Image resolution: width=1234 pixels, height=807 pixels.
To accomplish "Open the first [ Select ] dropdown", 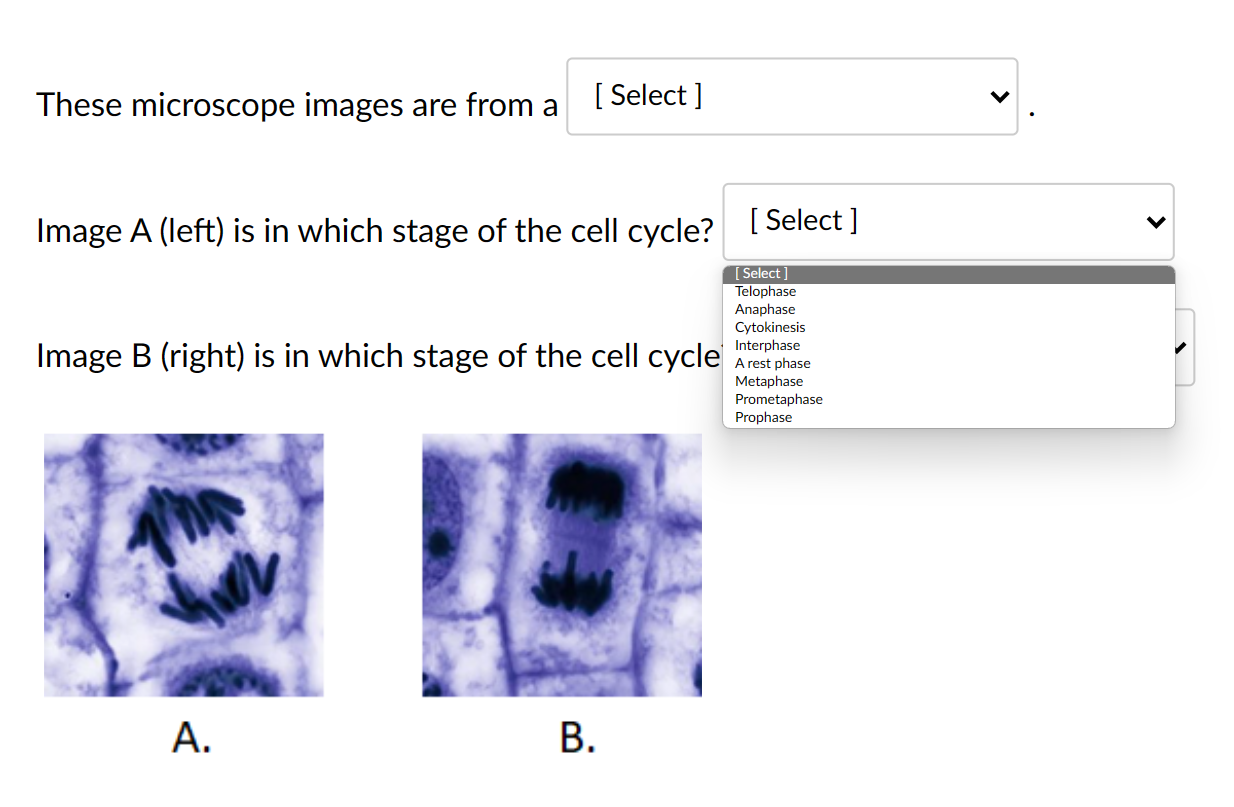I will click(792, 96).
